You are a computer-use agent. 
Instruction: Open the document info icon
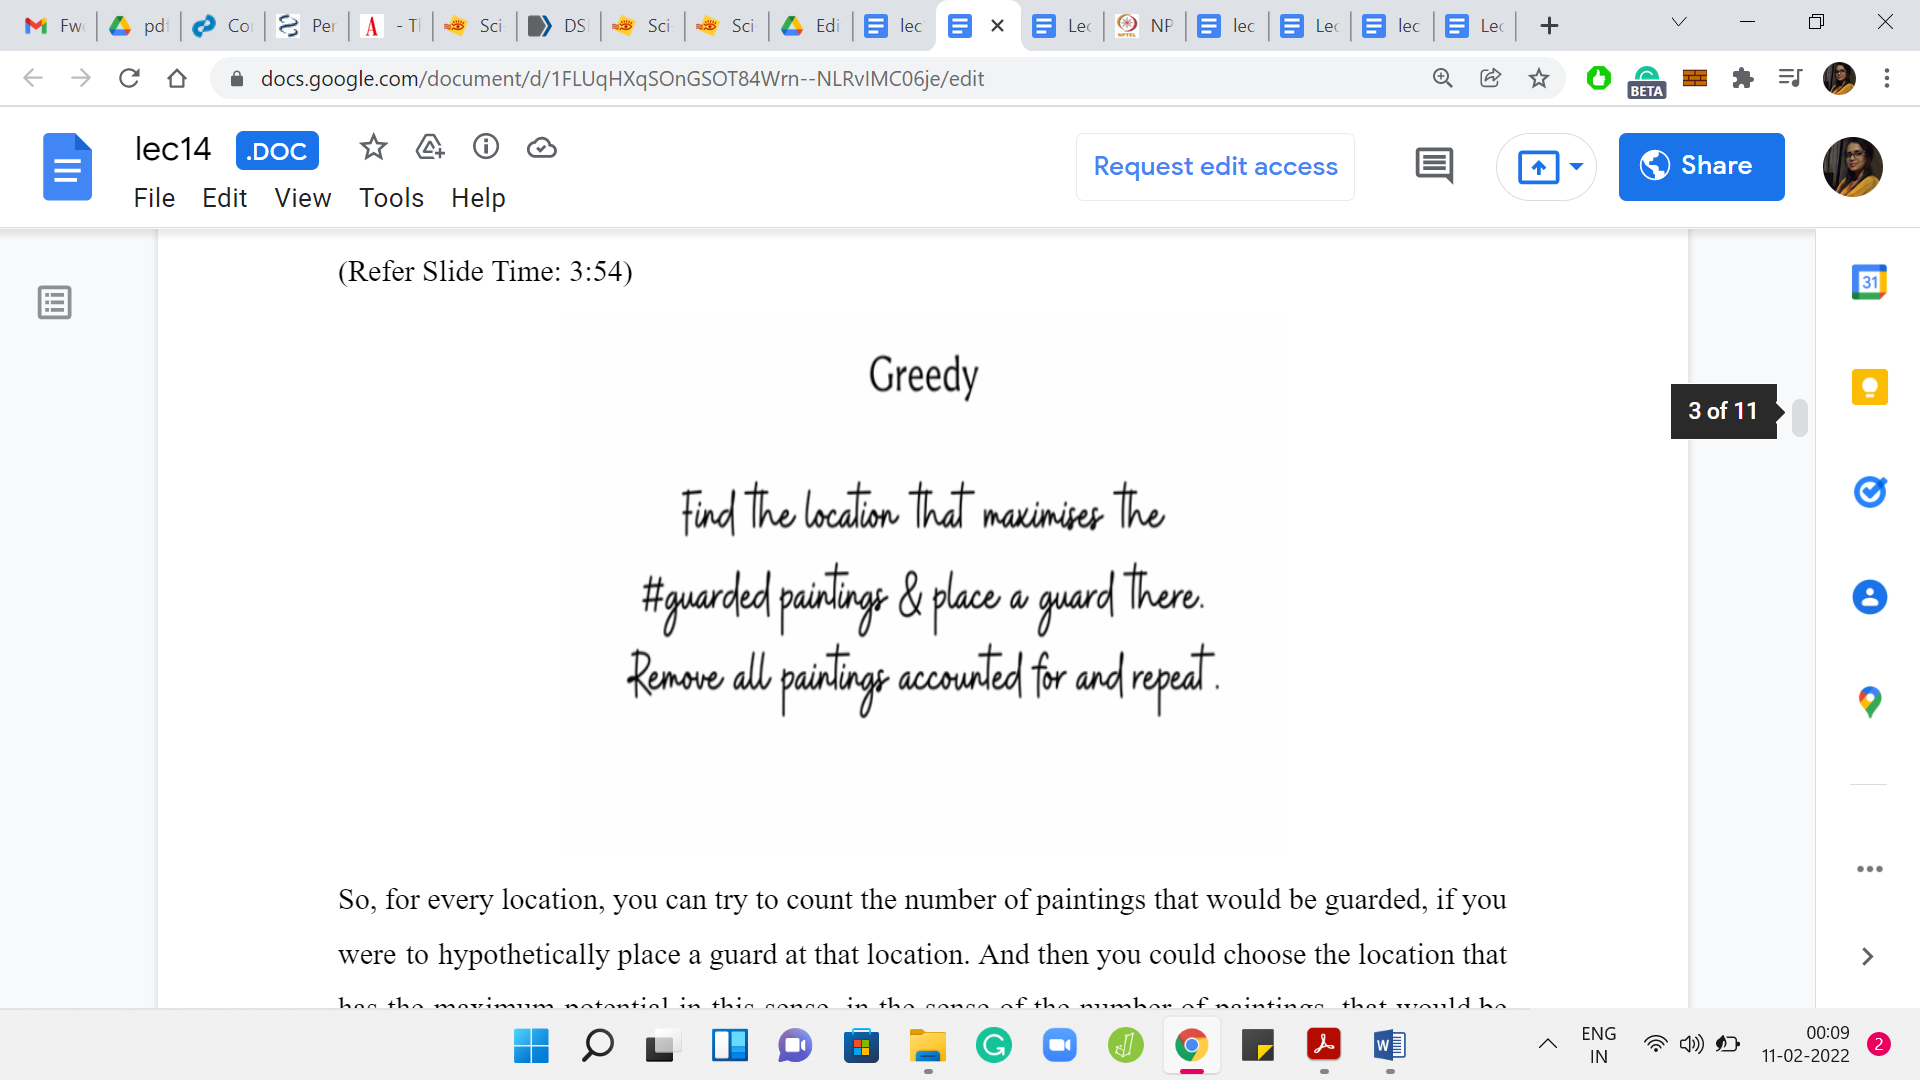[x=486, y=148]
